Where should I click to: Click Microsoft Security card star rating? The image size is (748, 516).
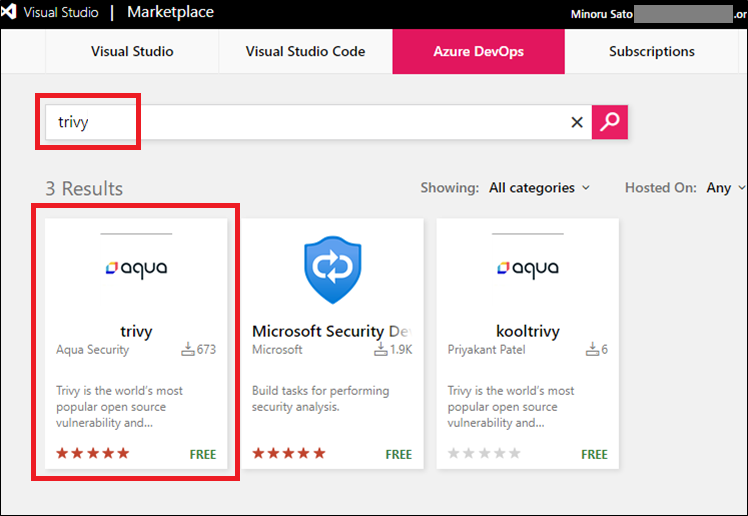click(x=289, y=453)
